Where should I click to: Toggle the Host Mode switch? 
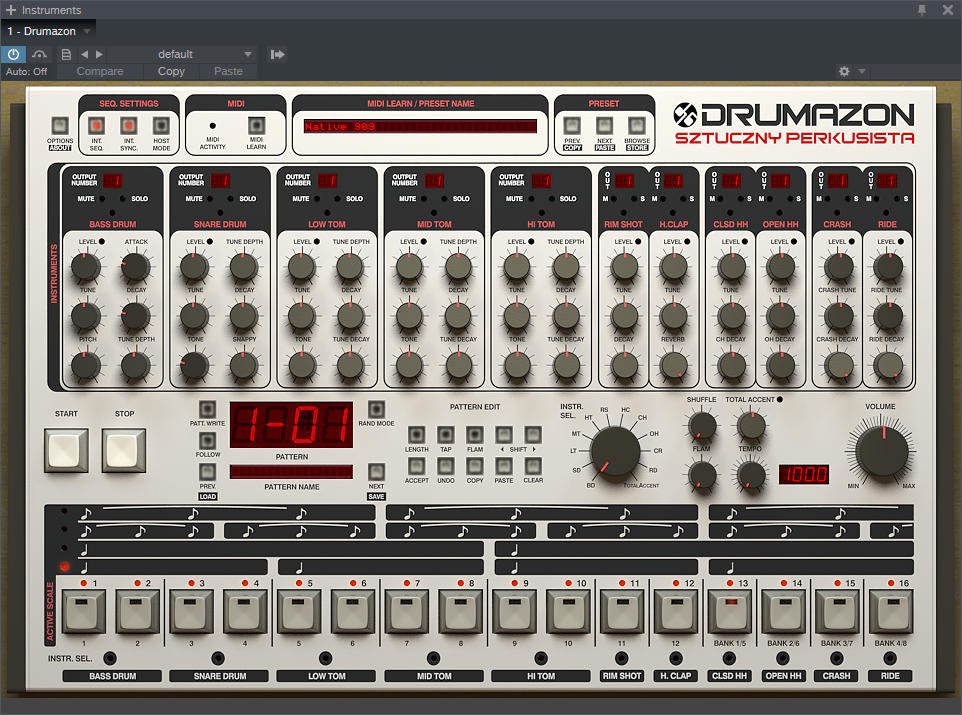click(x=161, y=126)
